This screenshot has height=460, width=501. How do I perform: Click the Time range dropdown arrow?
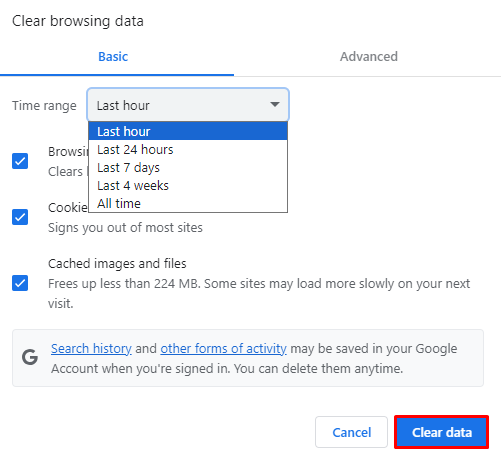pyautogui.click(x=275, y=105)
